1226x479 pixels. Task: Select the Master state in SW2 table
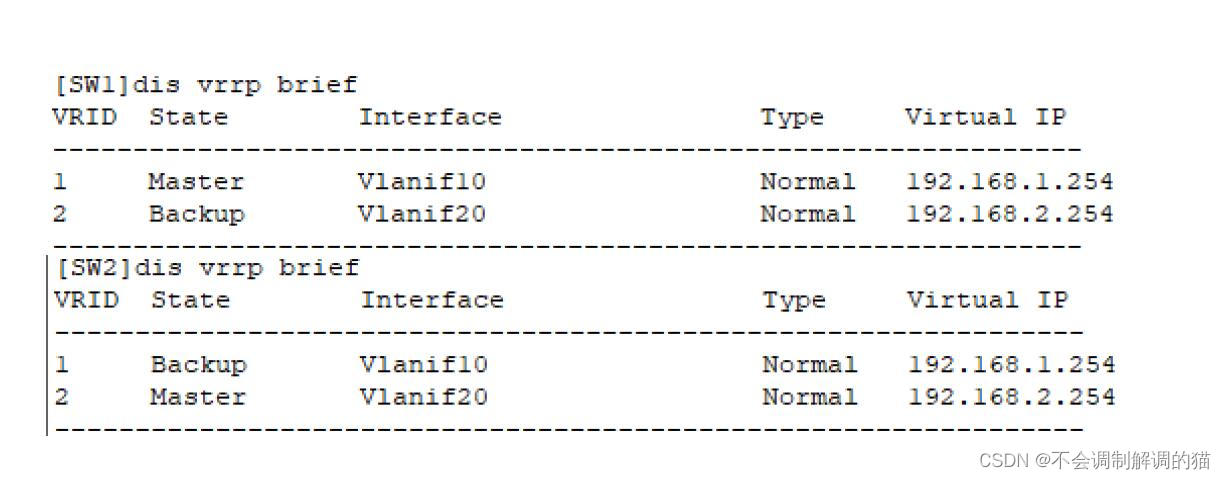coord(198,397)
